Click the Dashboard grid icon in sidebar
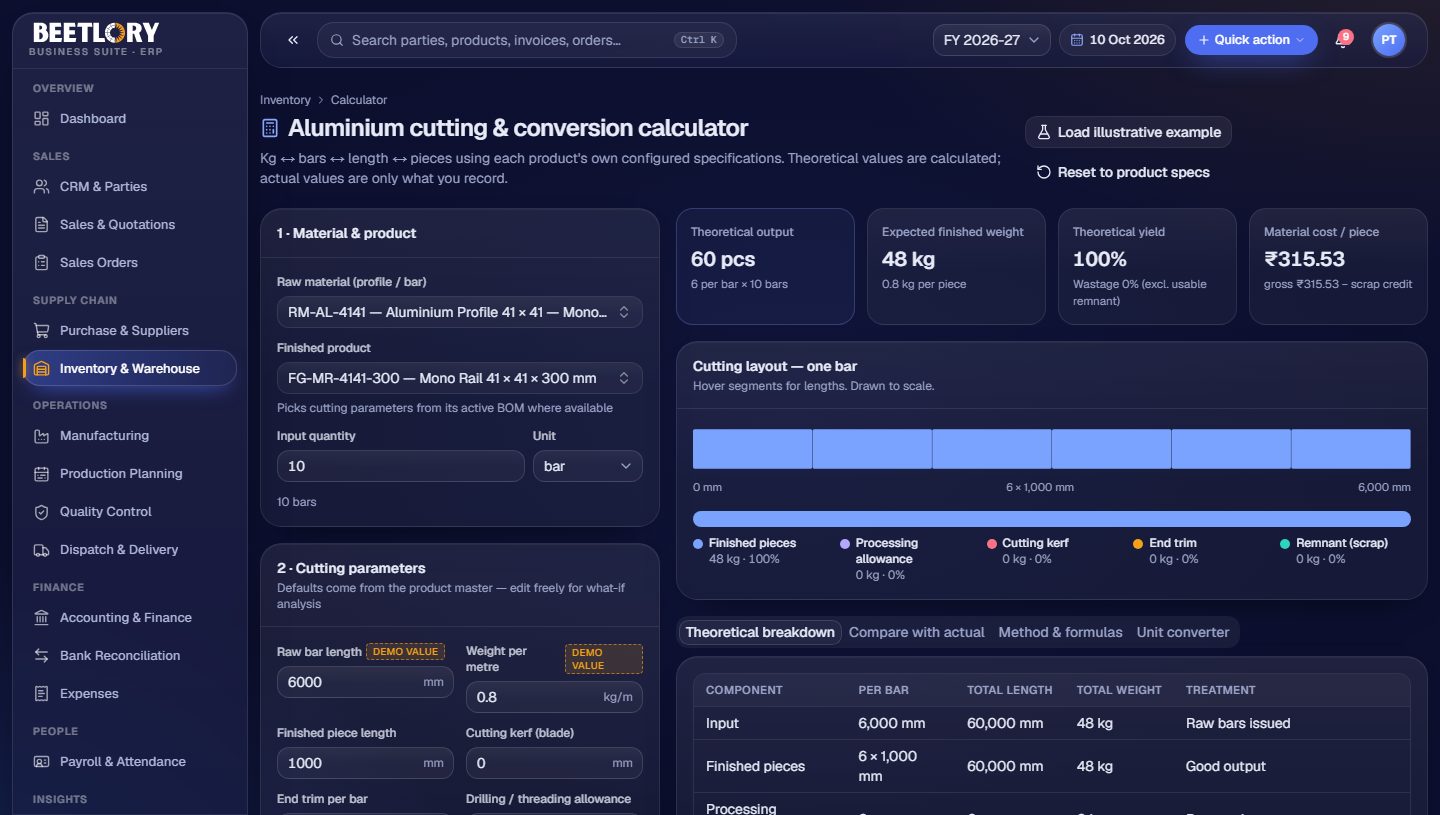 tap(41, 119)
